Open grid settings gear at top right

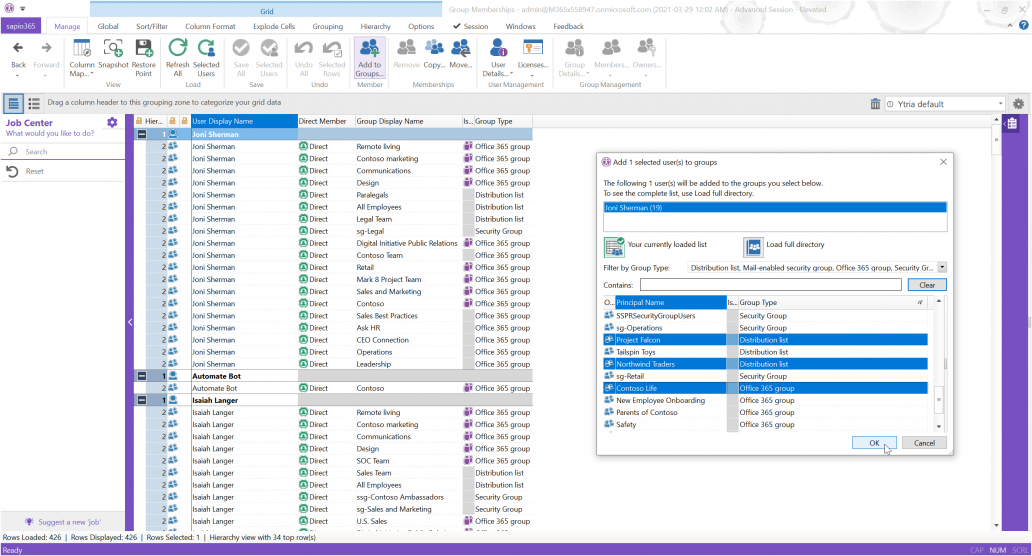pos(1018,104)
